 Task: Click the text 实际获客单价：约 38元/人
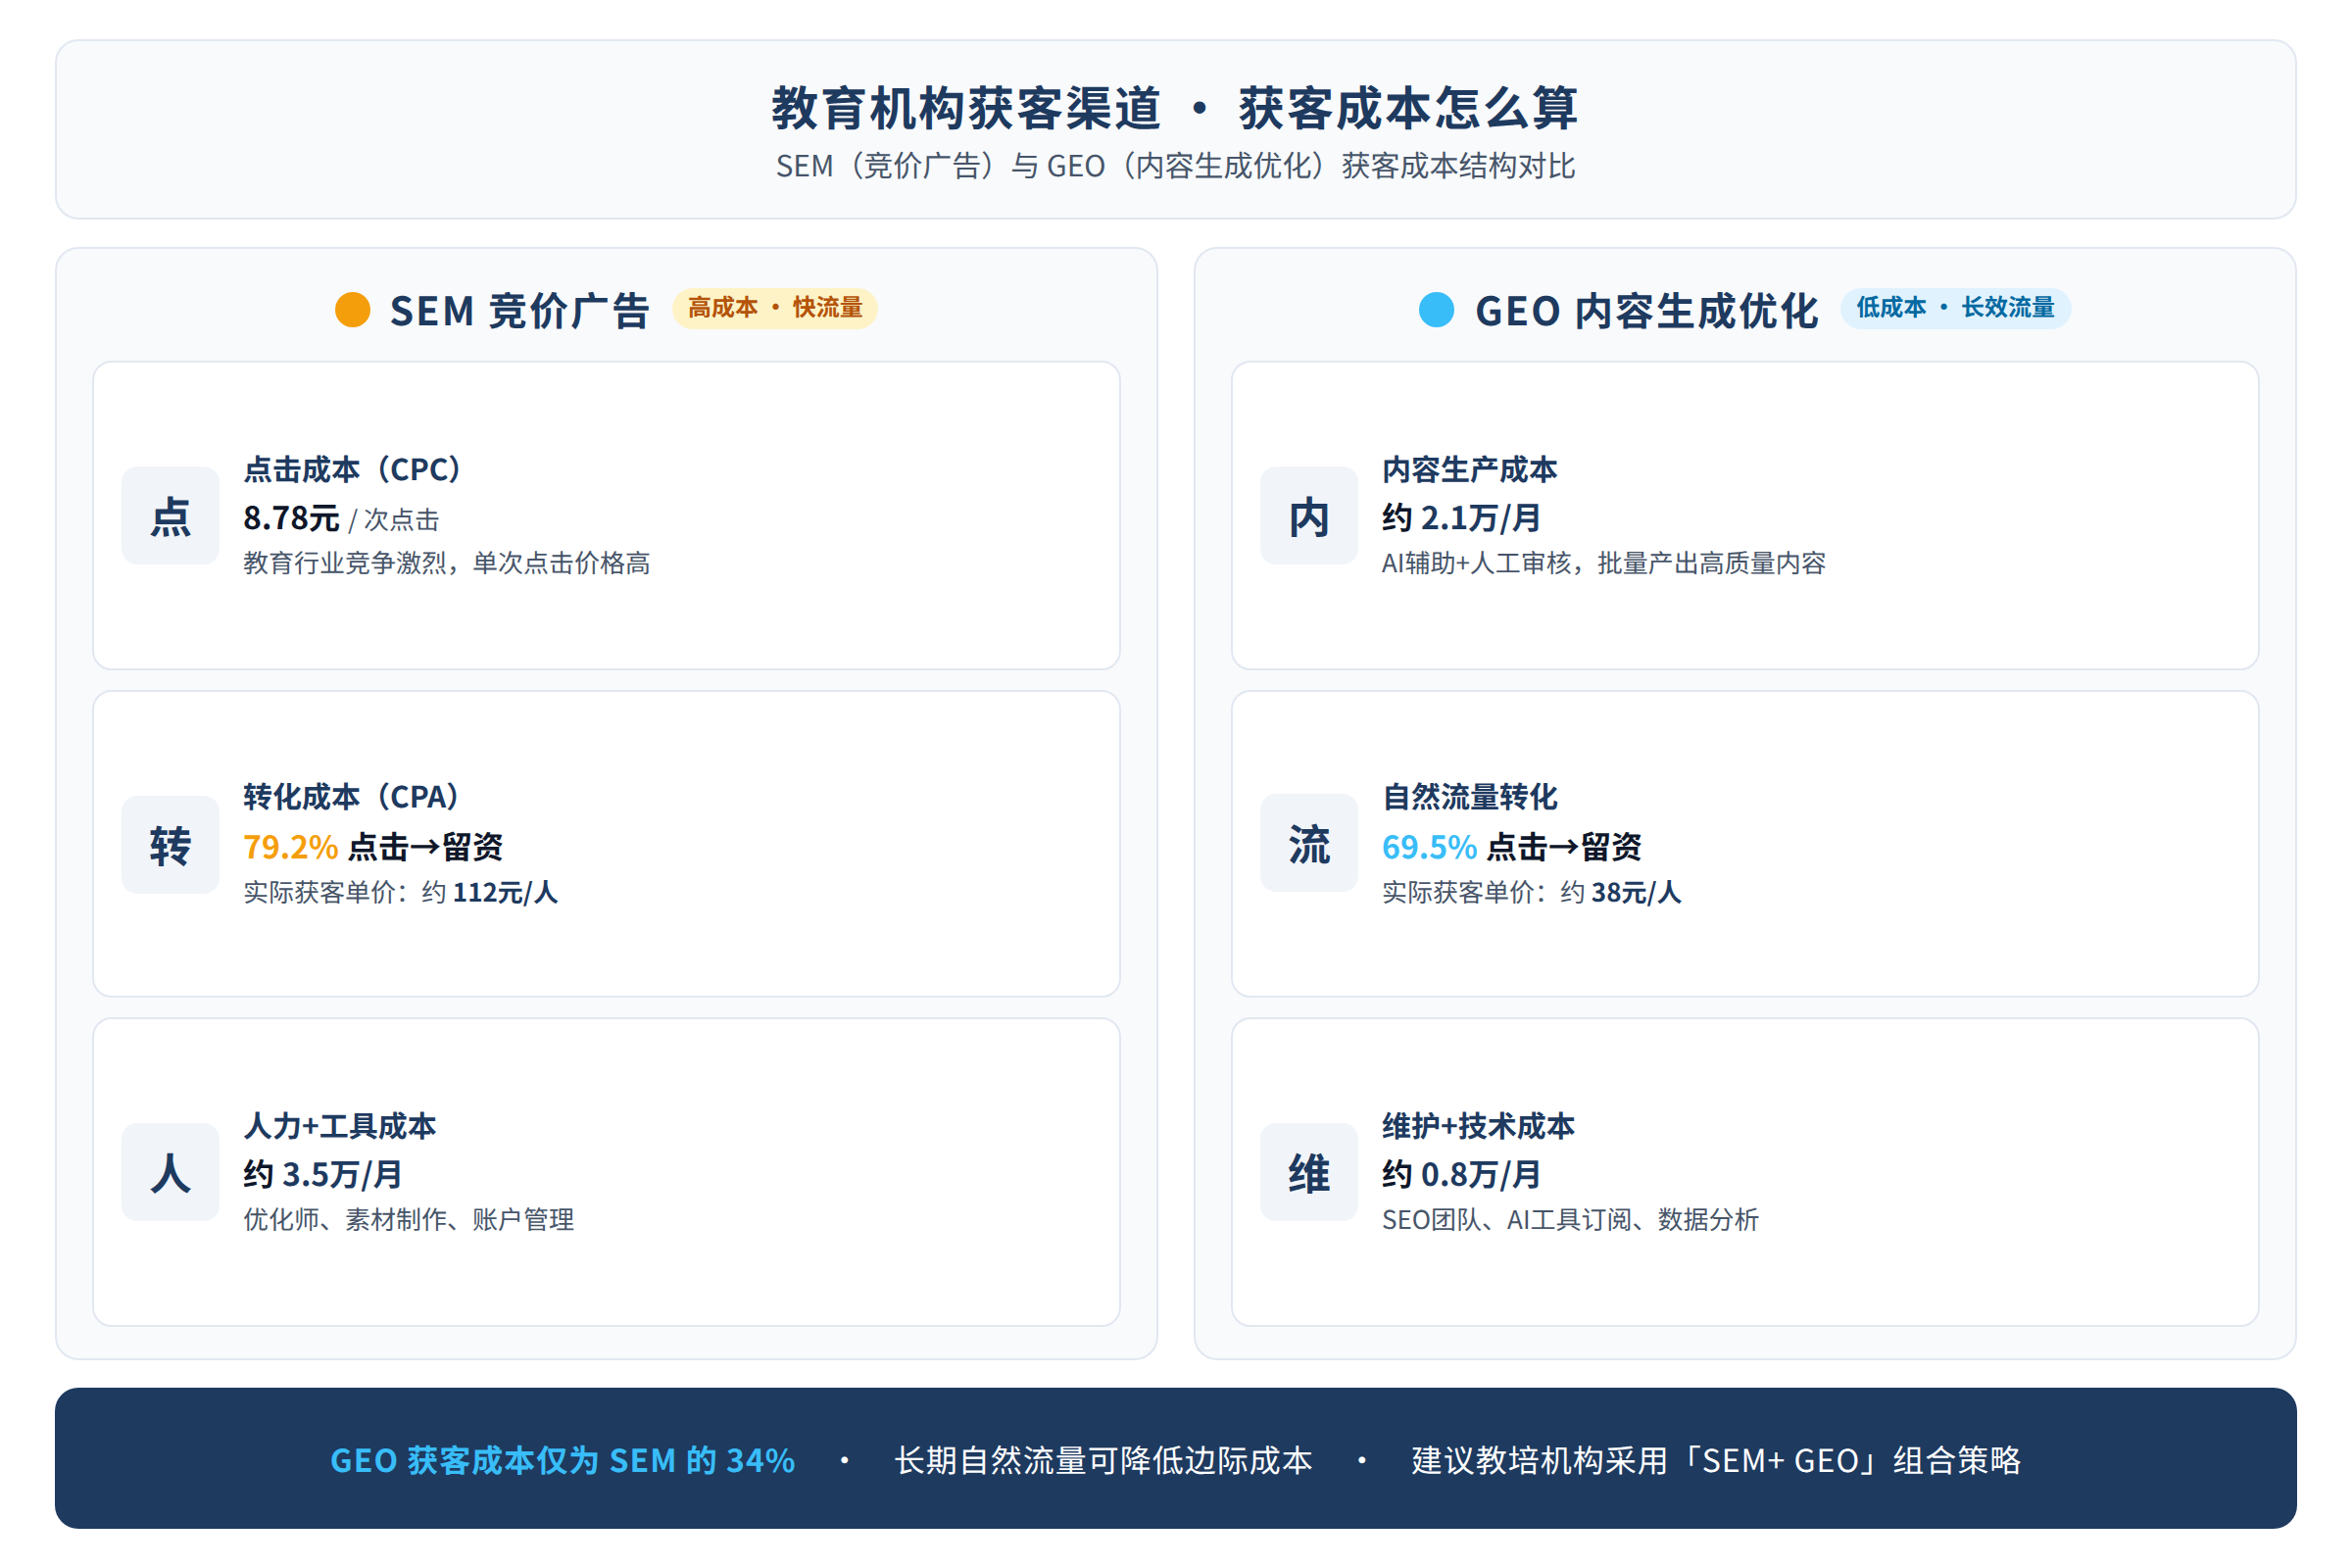(x=1531, y=892)
